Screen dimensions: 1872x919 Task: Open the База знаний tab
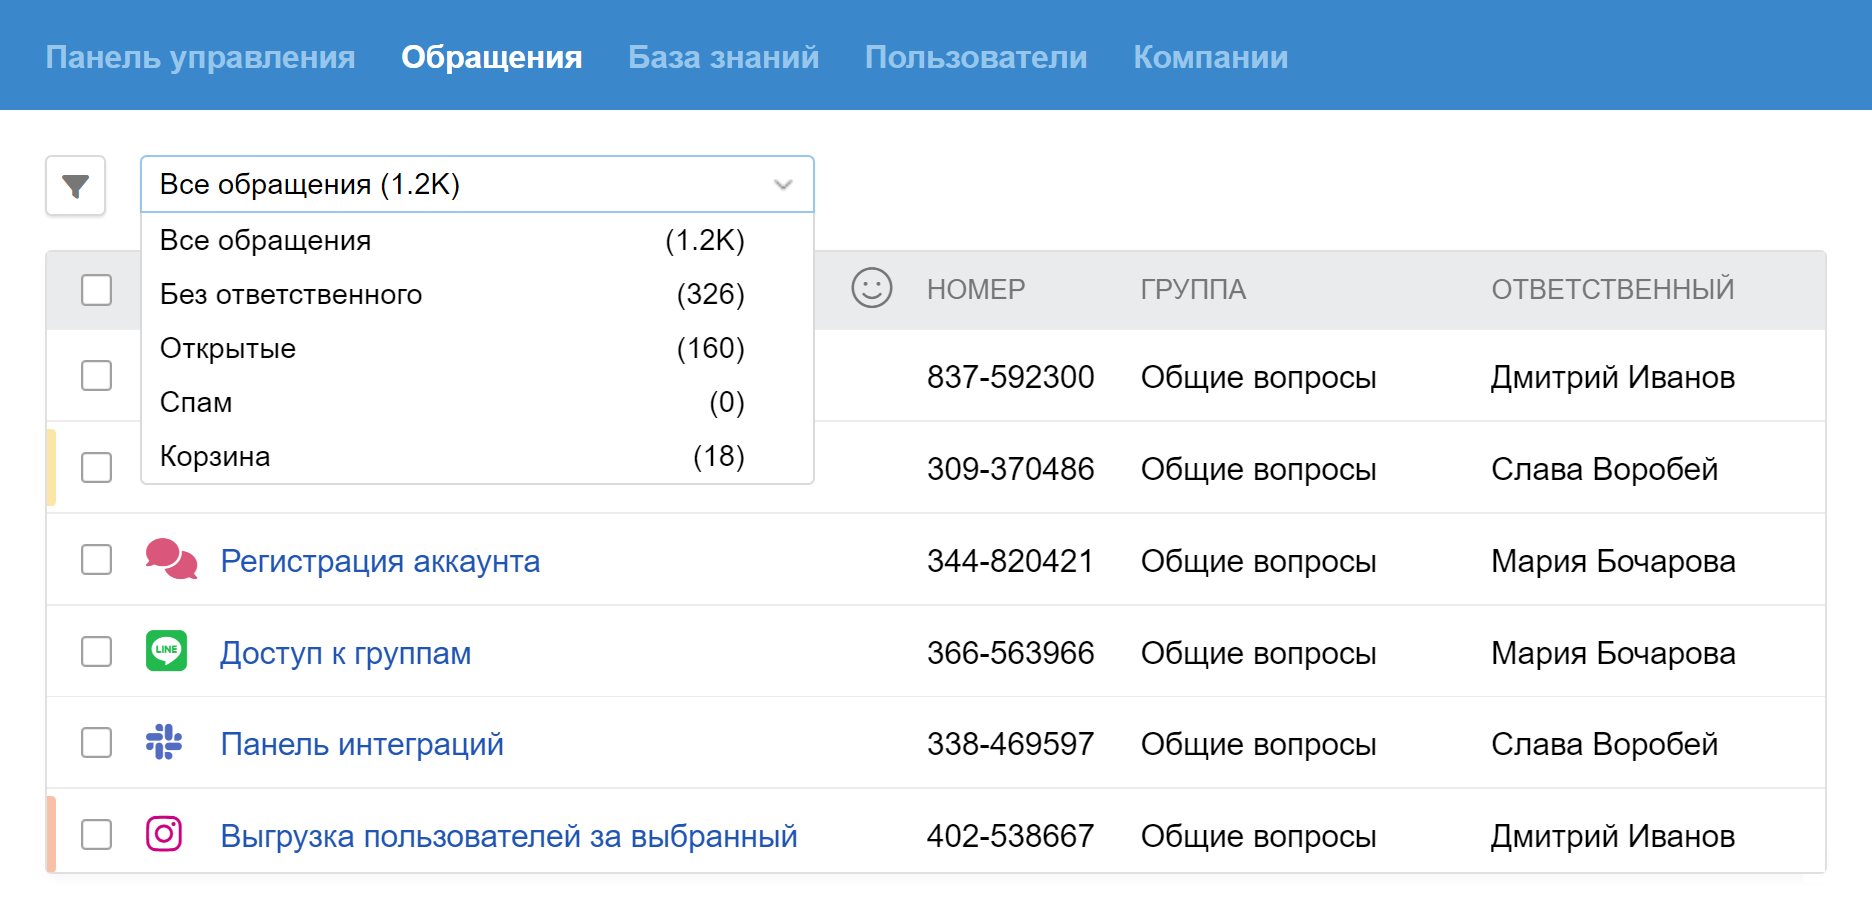click(x=723, y=57)
